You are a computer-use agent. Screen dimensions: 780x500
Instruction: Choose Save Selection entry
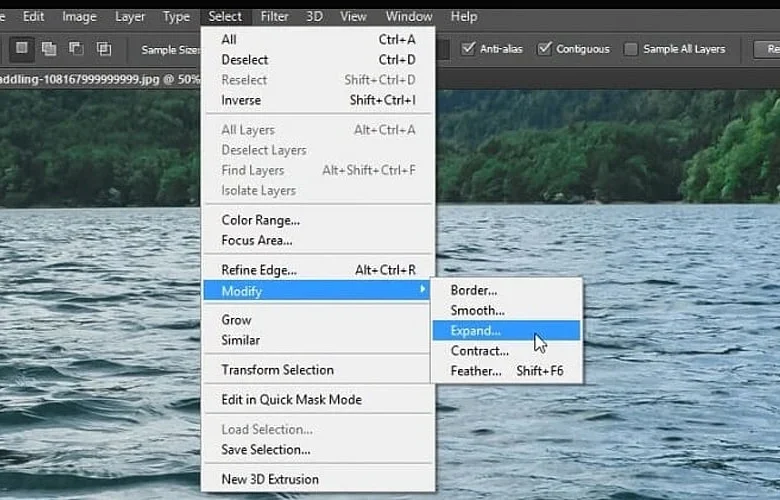[x=318, y=450]
